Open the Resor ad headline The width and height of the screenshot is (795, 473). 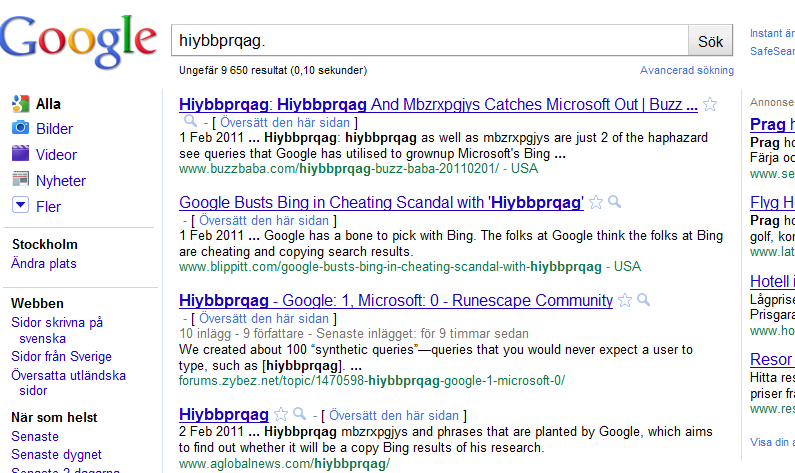[772, 359]
